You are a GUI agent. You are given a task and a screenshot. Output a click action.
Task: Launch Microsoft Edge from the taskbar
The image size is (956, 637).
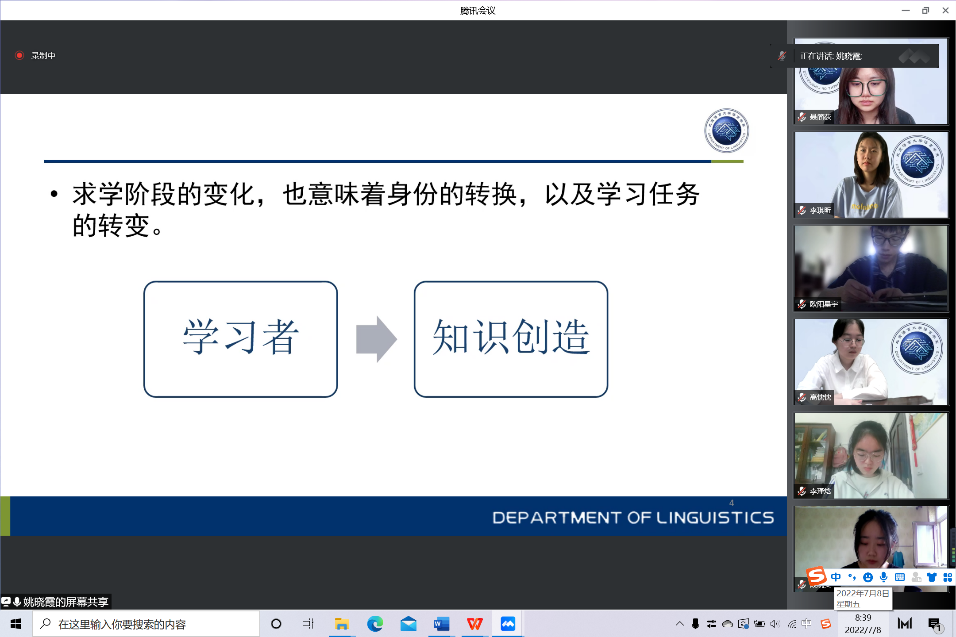tap(375, 624)
